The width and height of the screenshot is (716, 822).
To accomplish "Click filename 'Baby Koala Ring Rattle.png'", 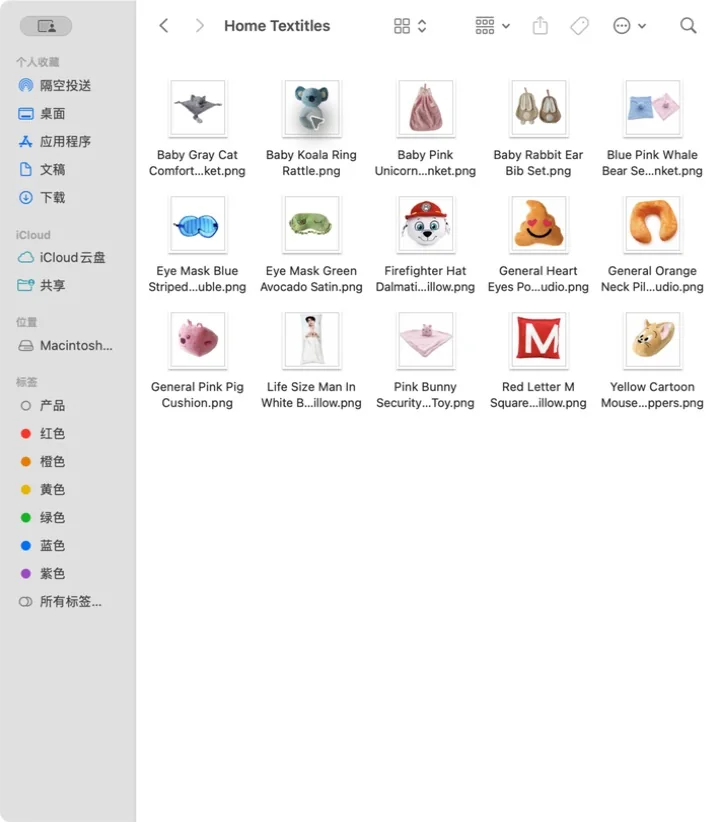I will point(311,163).
